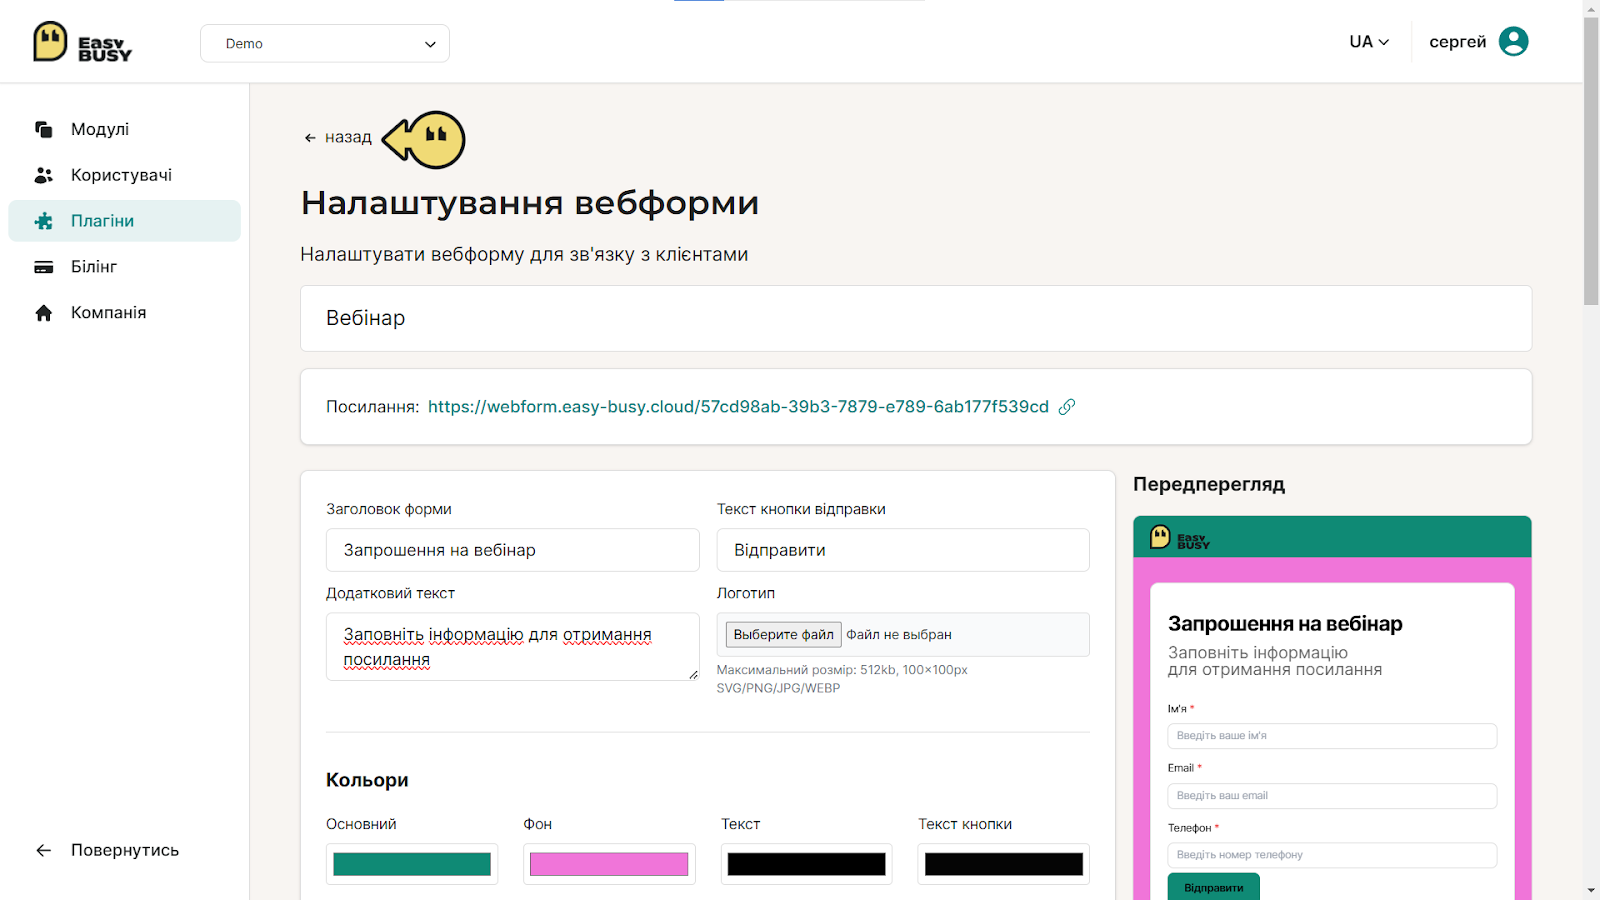Click the preview Ім'я input
This screenshot has width=1600, height=900.
click(1332, 736)
